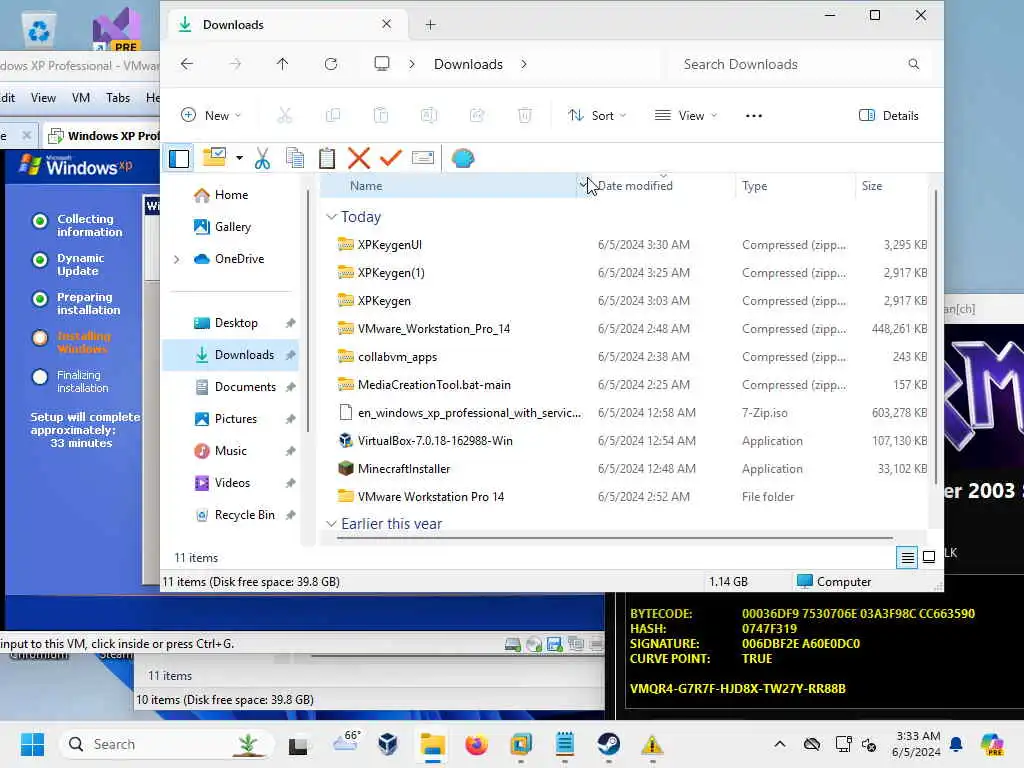Click the red X delete icon
Image resolution: width=1024 pixels, height=768 pixels.
coord(359,158)
